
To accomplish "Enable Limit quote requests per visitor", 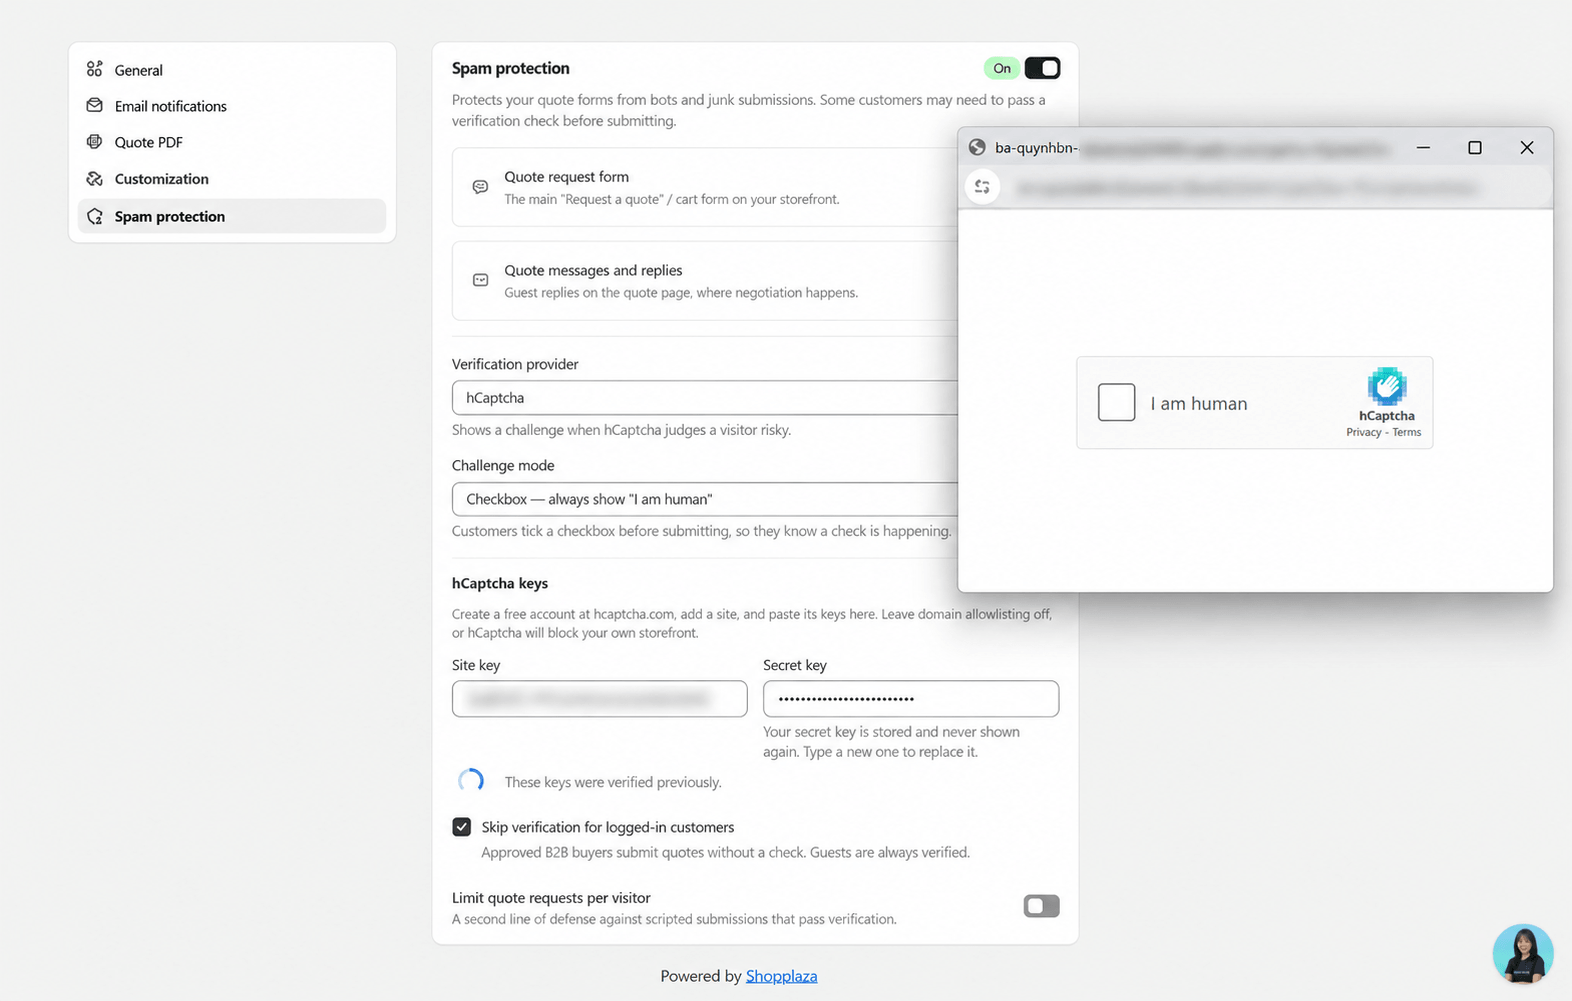I will pos(1041,906).
